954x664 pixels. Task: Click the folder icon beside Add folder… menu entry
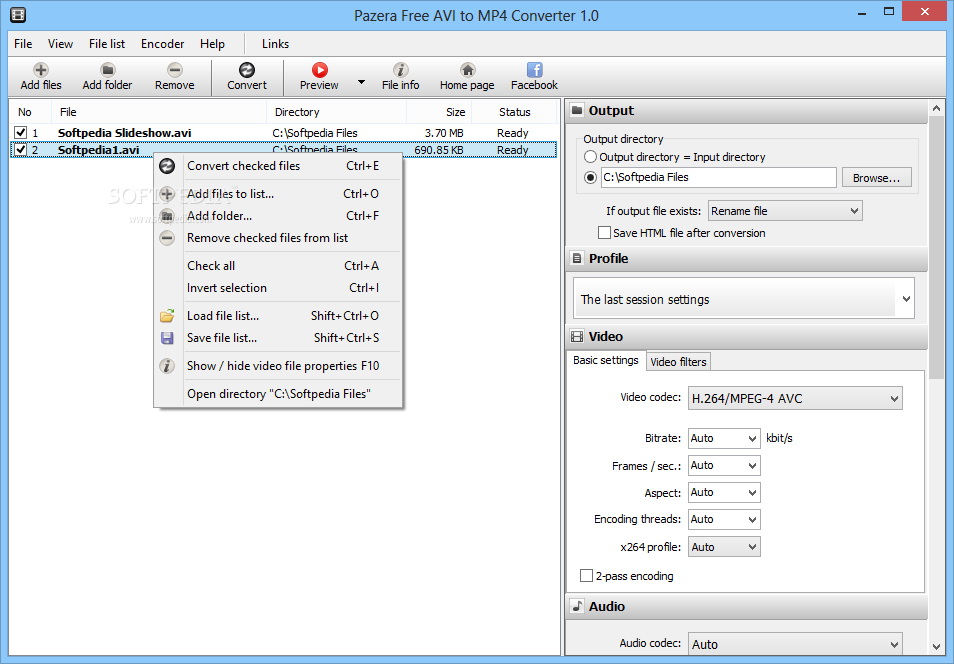point(167,215)
